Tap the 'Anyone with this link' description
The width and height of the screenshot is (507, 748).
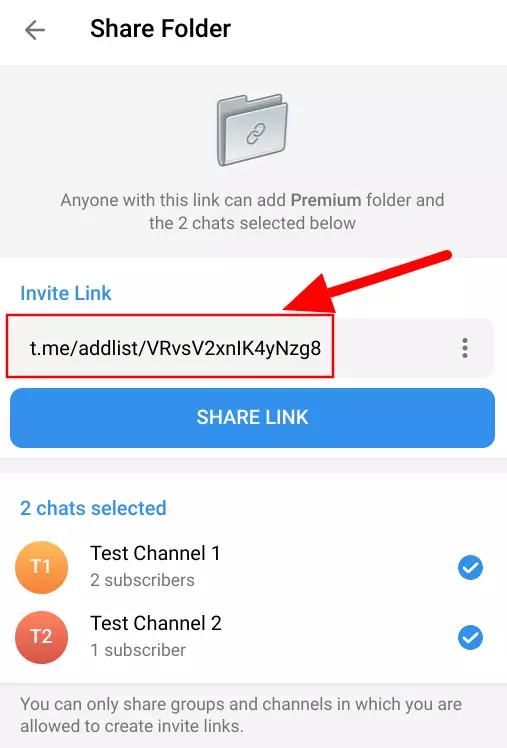pyautogui.click(x=252, y=211)
